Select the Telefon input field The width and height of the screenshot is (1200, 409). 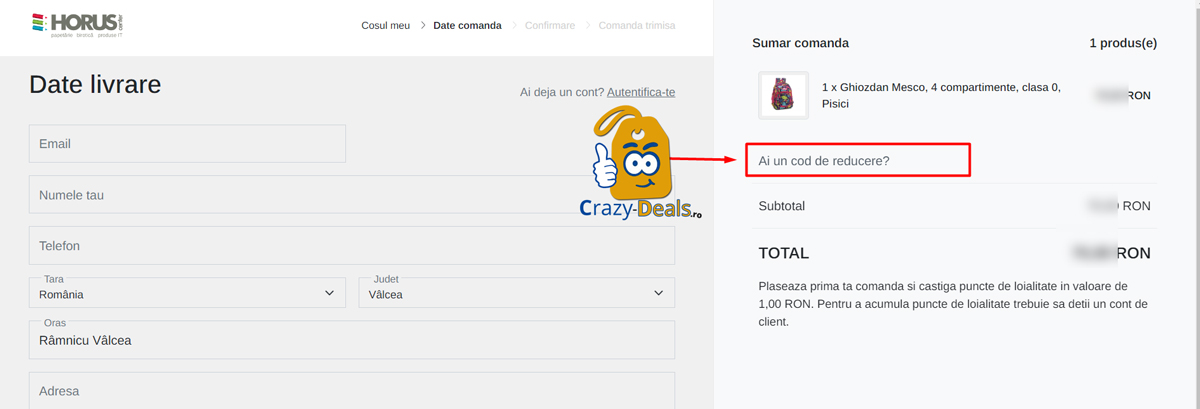[x=351, y=245]
